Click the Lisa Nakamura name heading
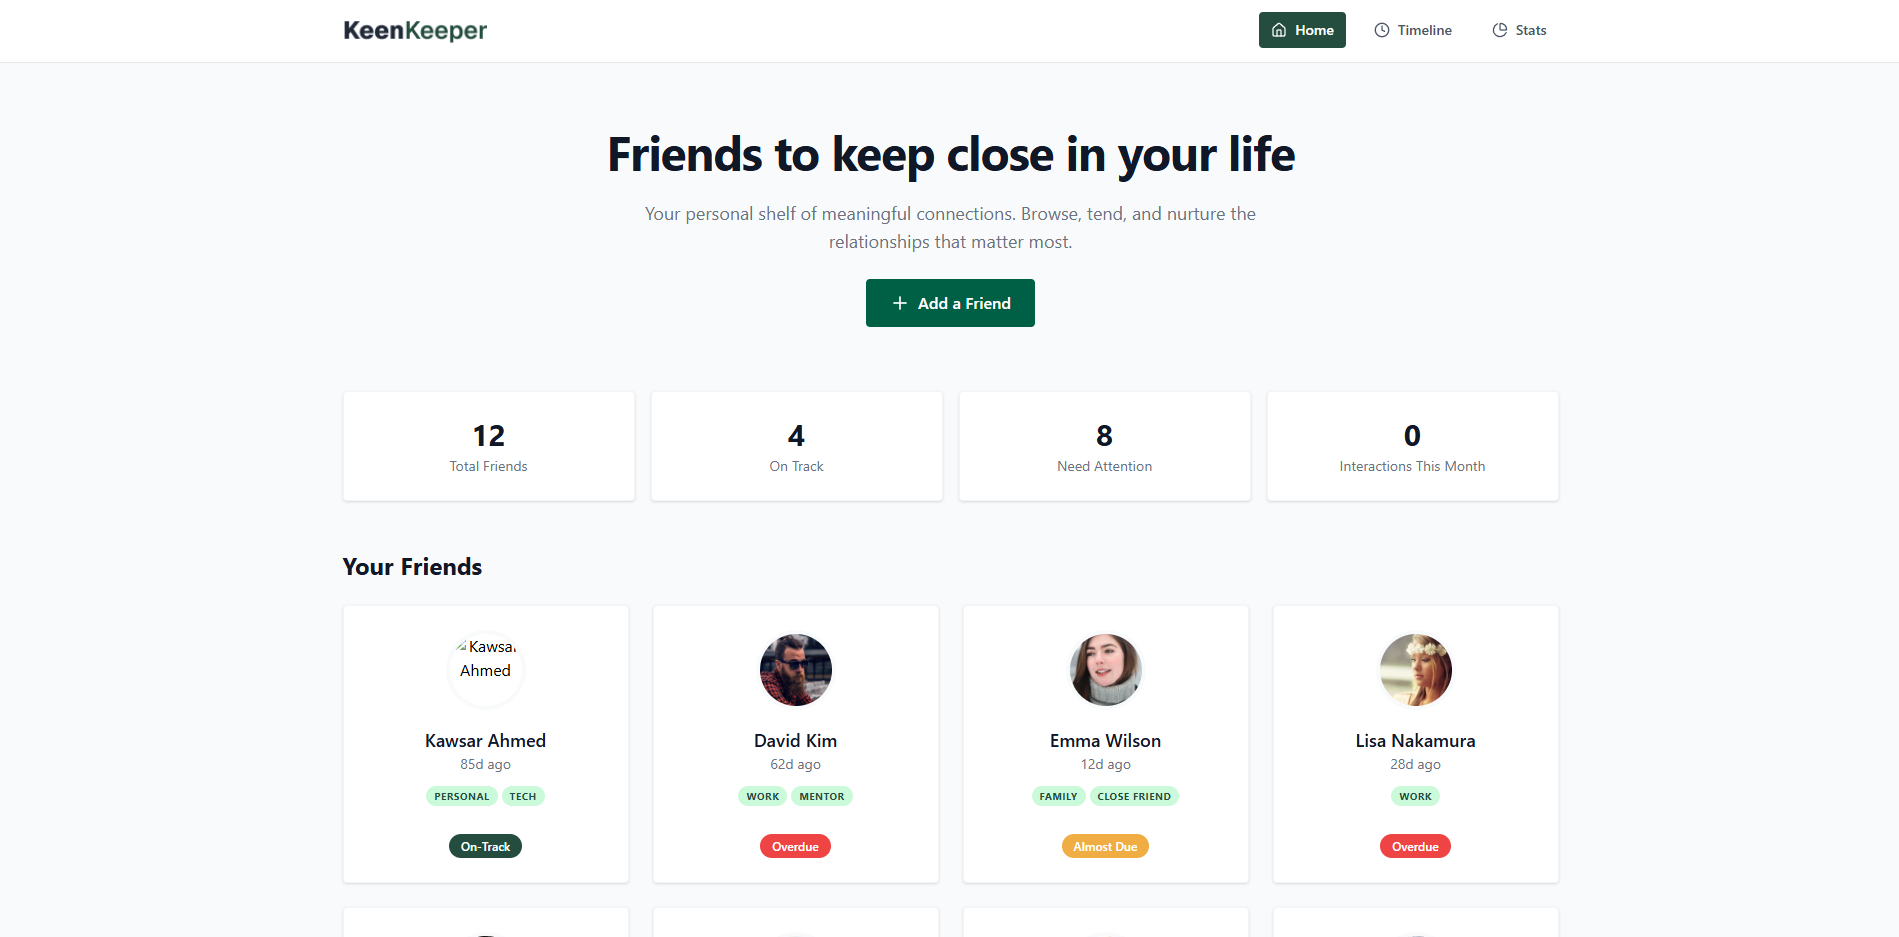 coord(1416,741)
